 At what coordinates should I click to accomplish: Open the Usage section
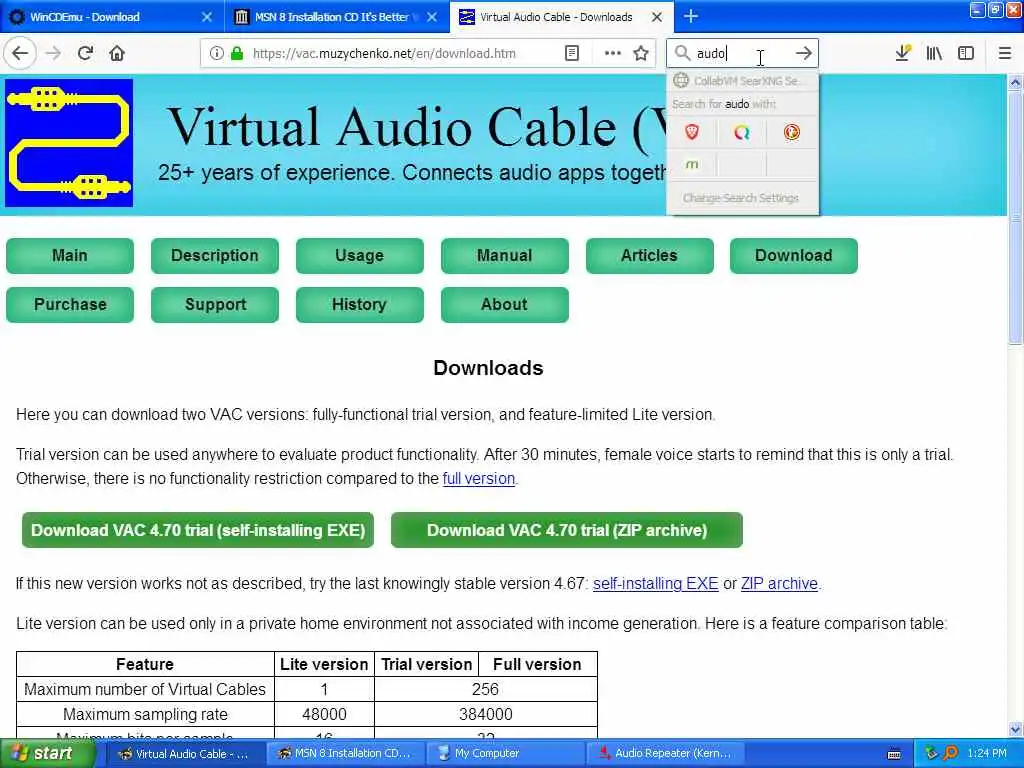pos(360,255)
